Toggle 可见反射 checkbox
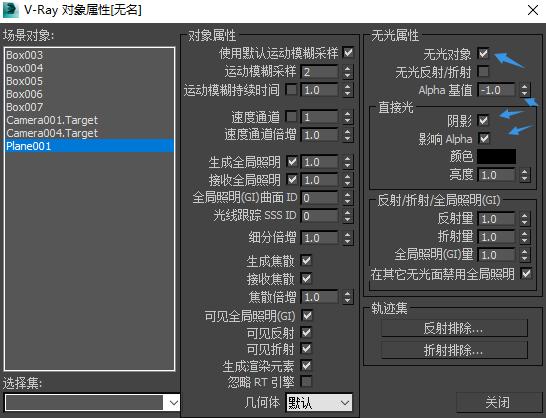The image size is (546, 418). pos(306,332)
